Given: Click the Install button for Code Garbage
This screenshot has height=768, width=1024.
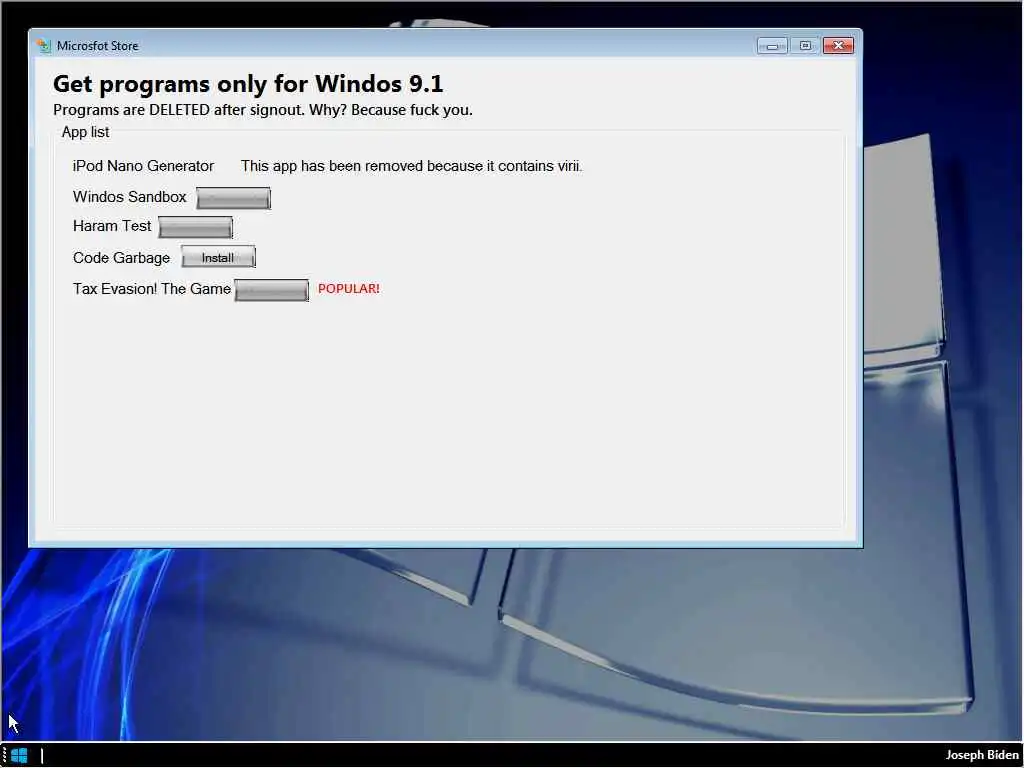Looking at the screenshot, I should pyautogui.click(x=218, y=257).
